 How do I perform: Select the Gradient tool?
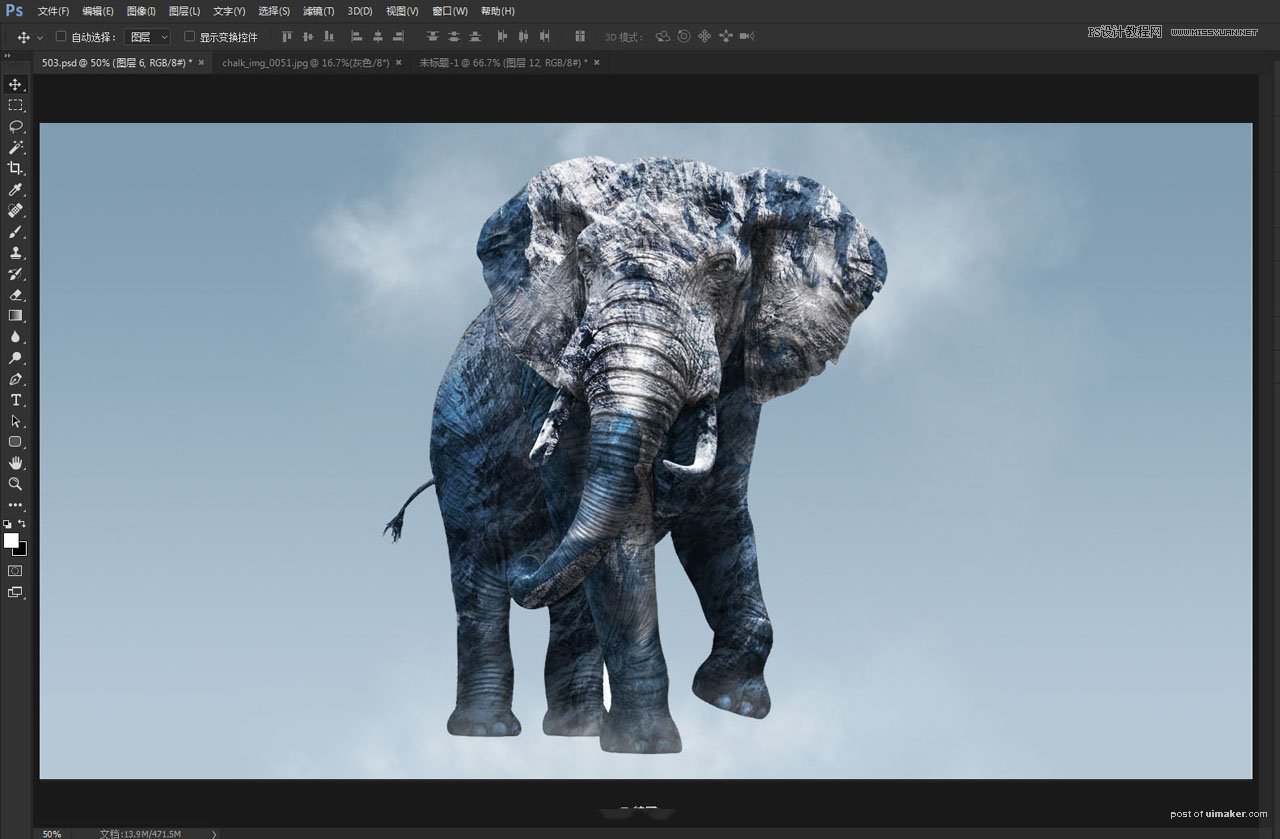[15, 315]
